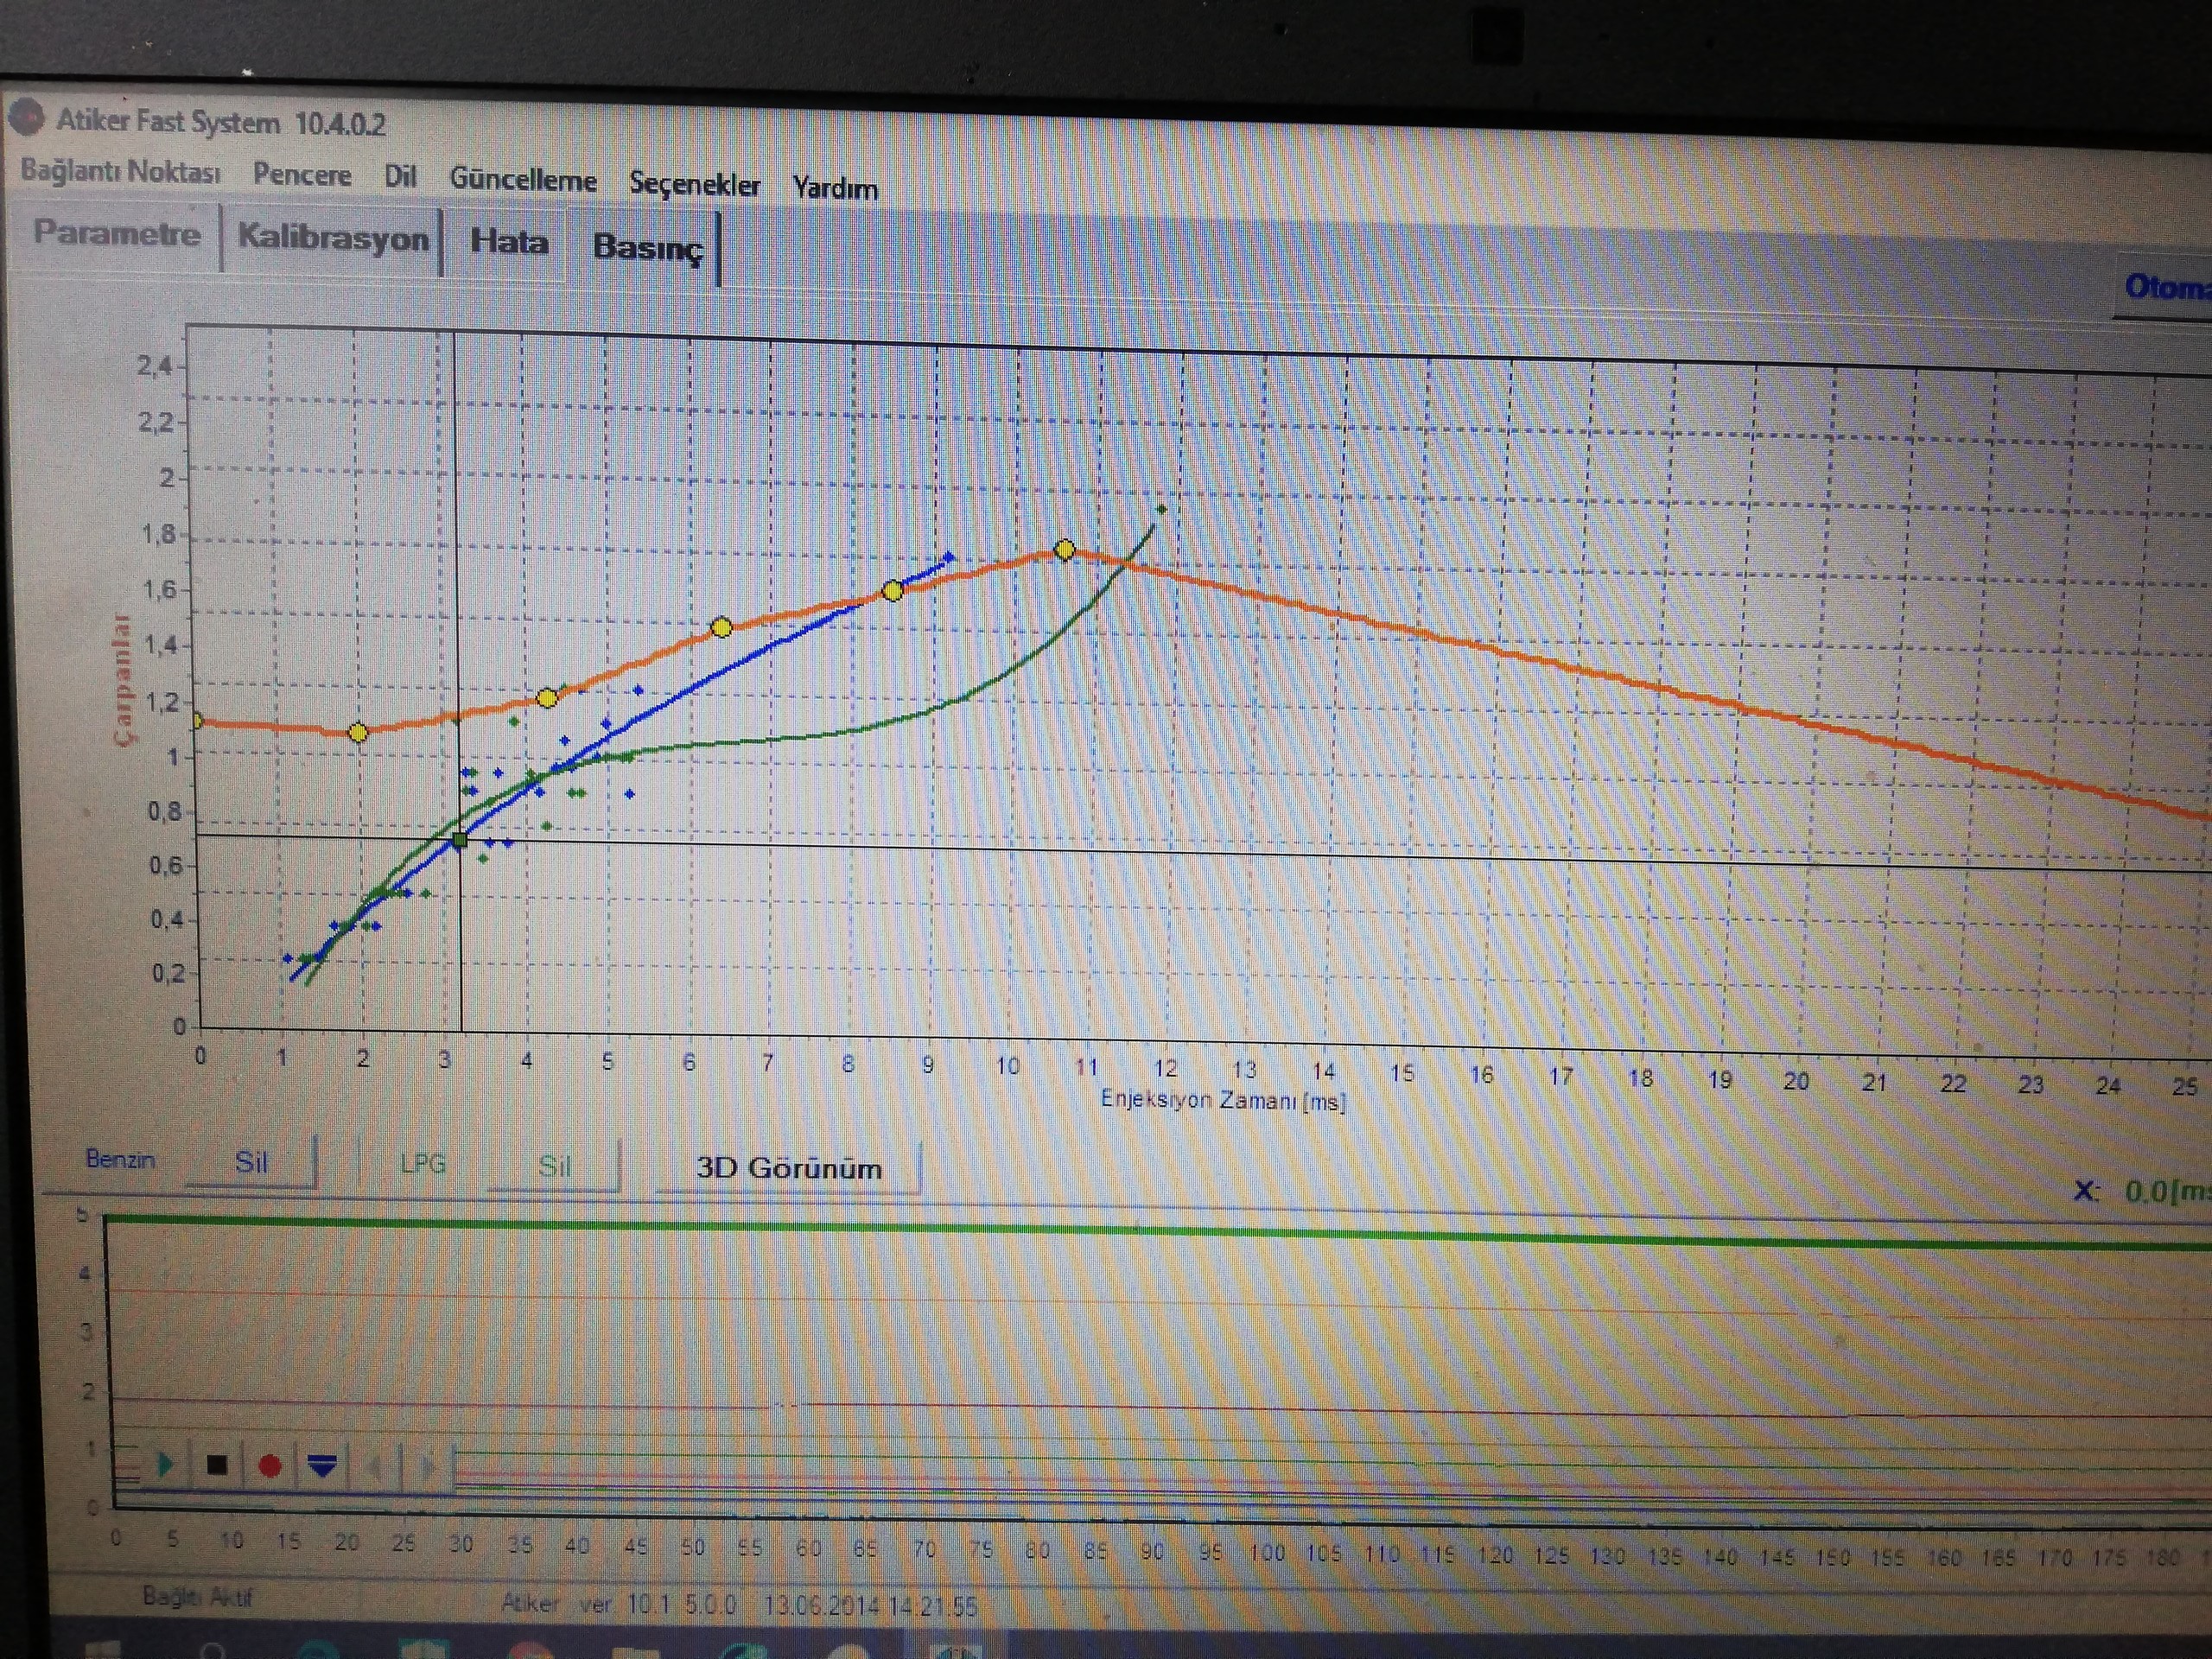The width and height of the screenshot is (2212, 1659).
Task: Switch to the Parametre tab
Action: 117,233
